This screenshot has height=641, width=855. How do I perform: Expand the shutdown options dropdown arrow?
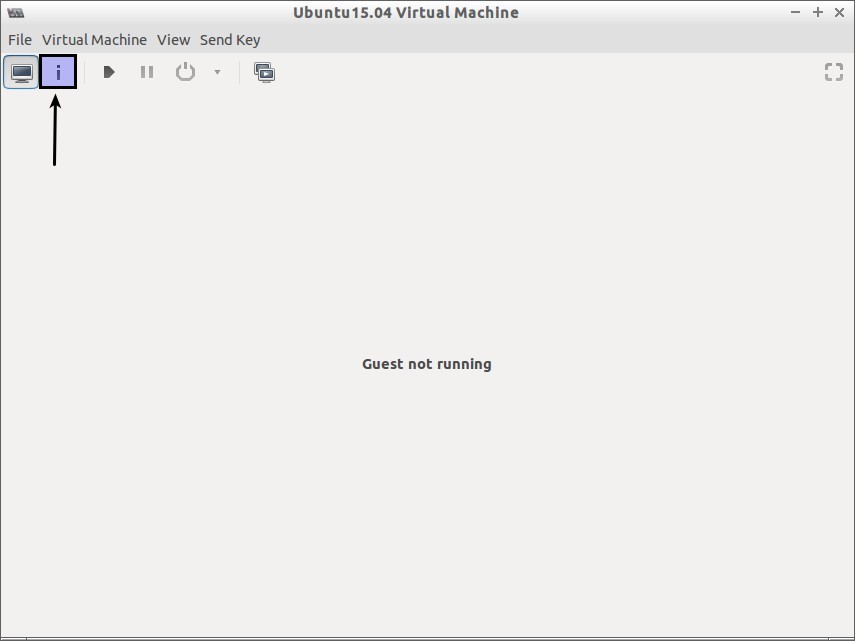tap(218, 72)
